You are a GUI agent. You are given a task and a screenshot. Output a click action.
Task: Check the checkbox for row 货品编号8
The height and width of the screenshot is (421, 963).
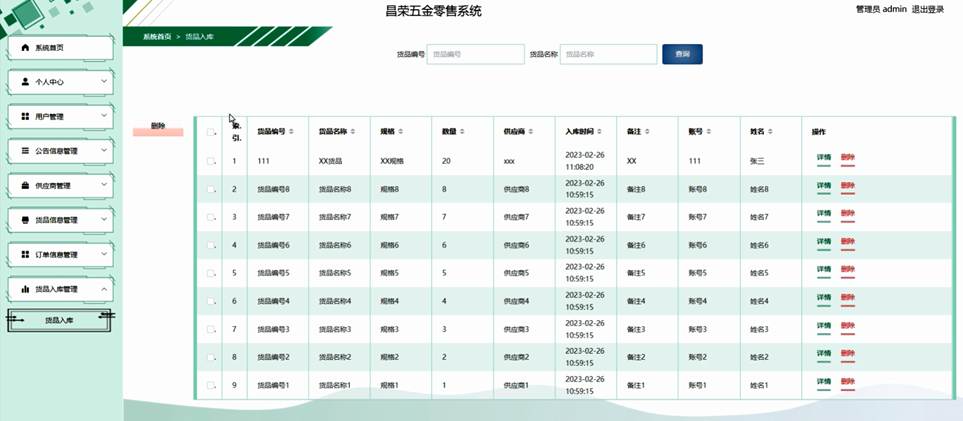tap(211, 189)
